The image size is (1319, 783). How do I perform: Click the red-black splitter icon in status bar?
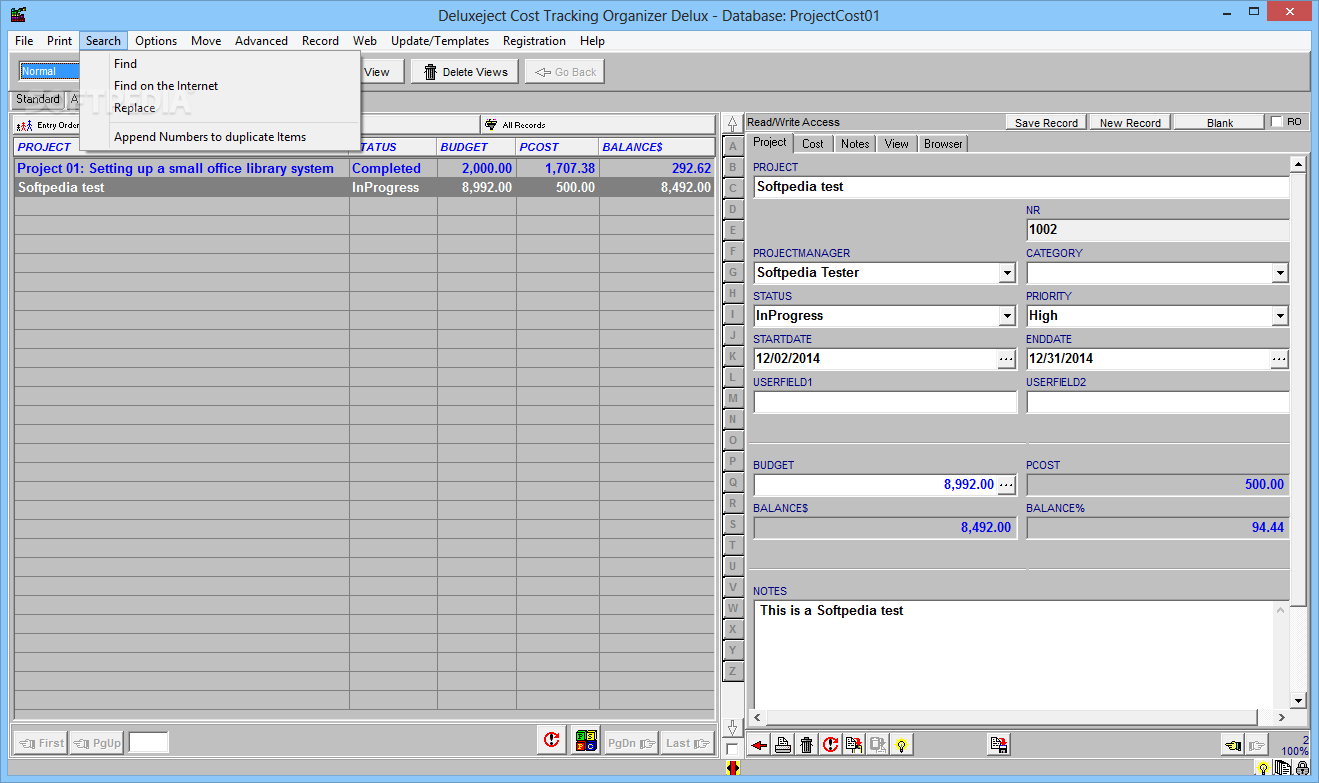click(733, 768)
